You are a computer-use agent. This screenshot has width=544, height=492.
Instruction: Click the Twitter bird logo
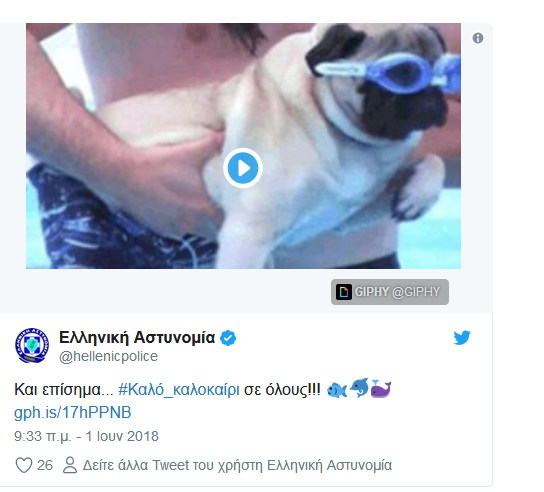point(462,337)
